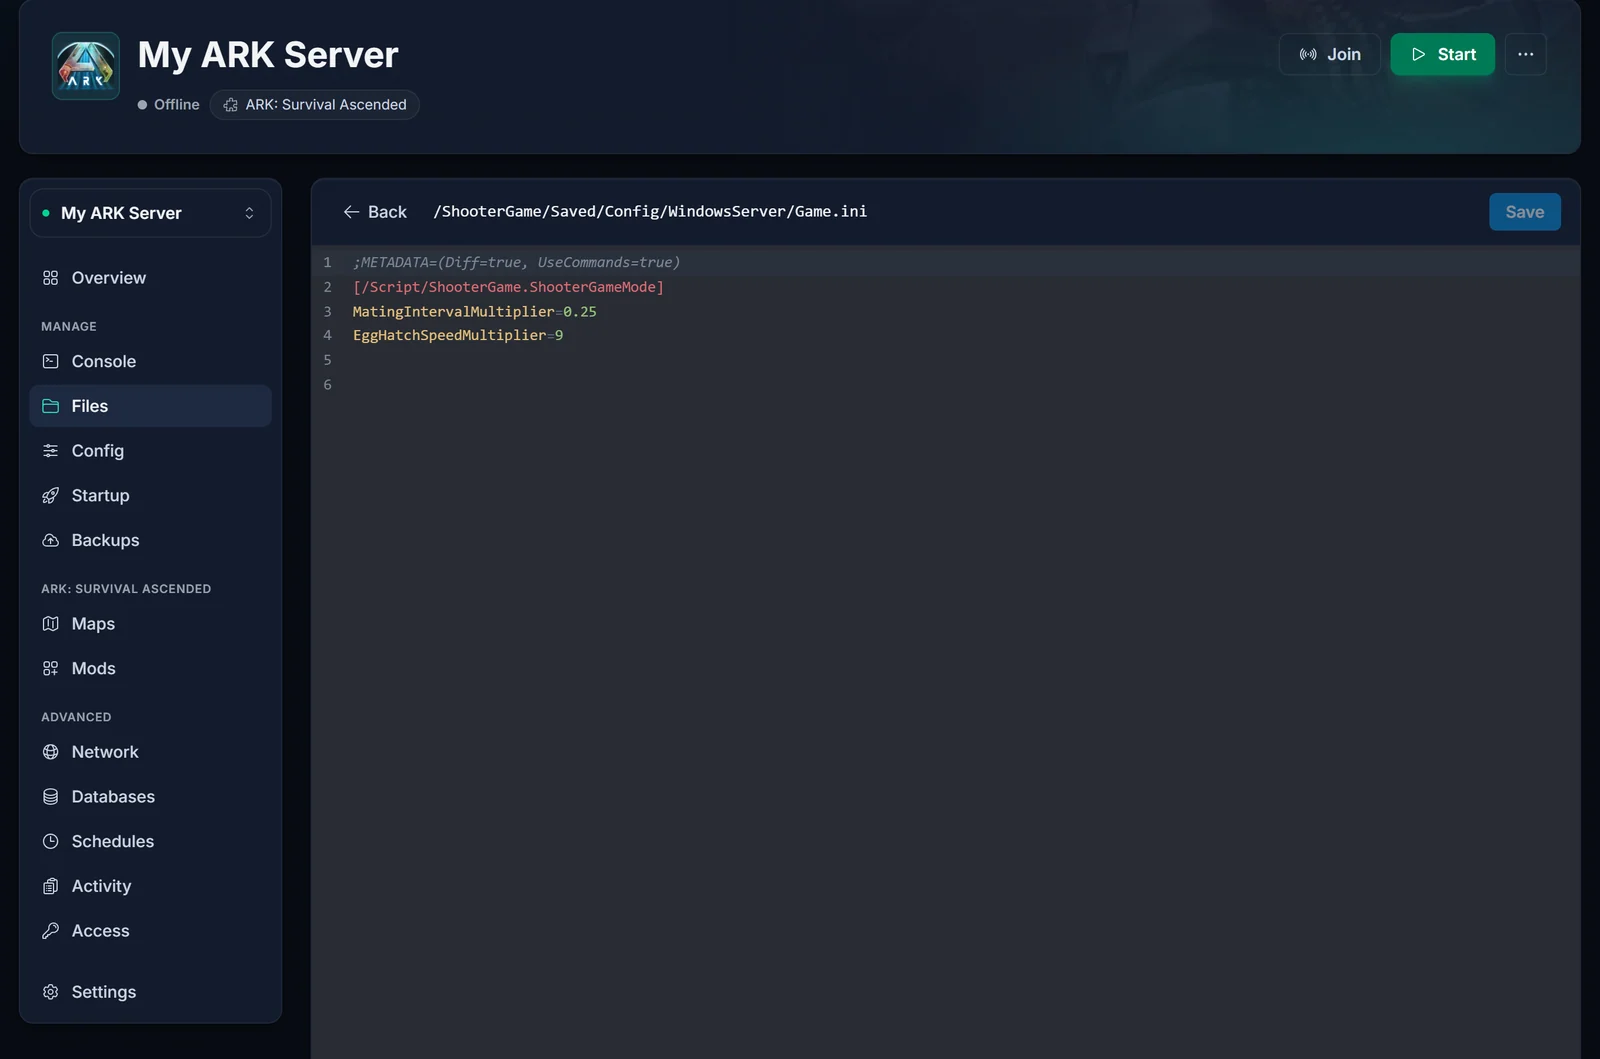Click the Backups cloud icon
This screenshot has width=1600, height=1059.
click(x=51, y=540)
